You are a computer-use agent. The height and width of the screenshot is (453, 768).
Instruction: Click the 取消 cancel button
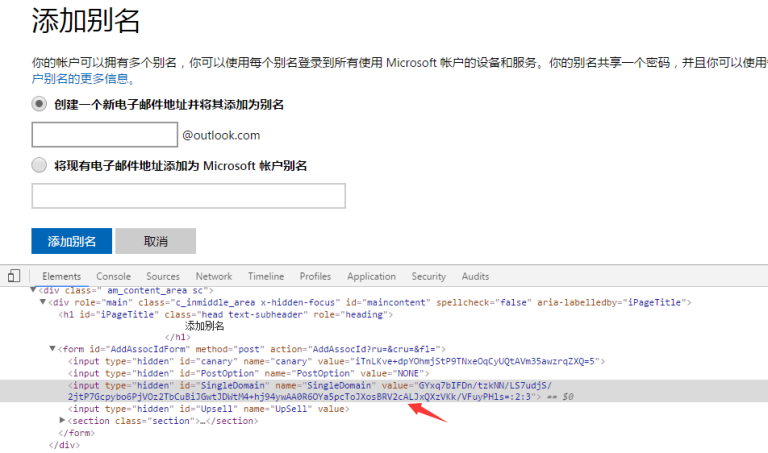(x=155, y=241)
